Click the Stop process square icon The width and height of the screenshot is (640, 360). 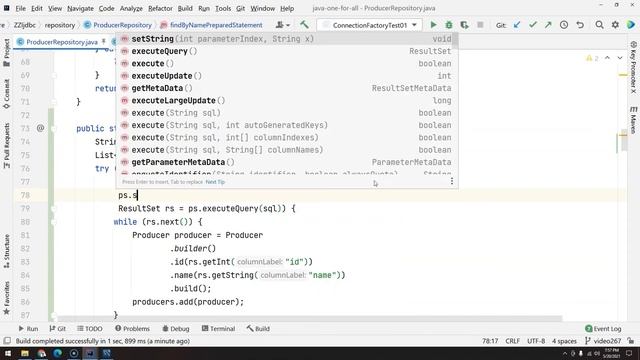click(480, 25)
